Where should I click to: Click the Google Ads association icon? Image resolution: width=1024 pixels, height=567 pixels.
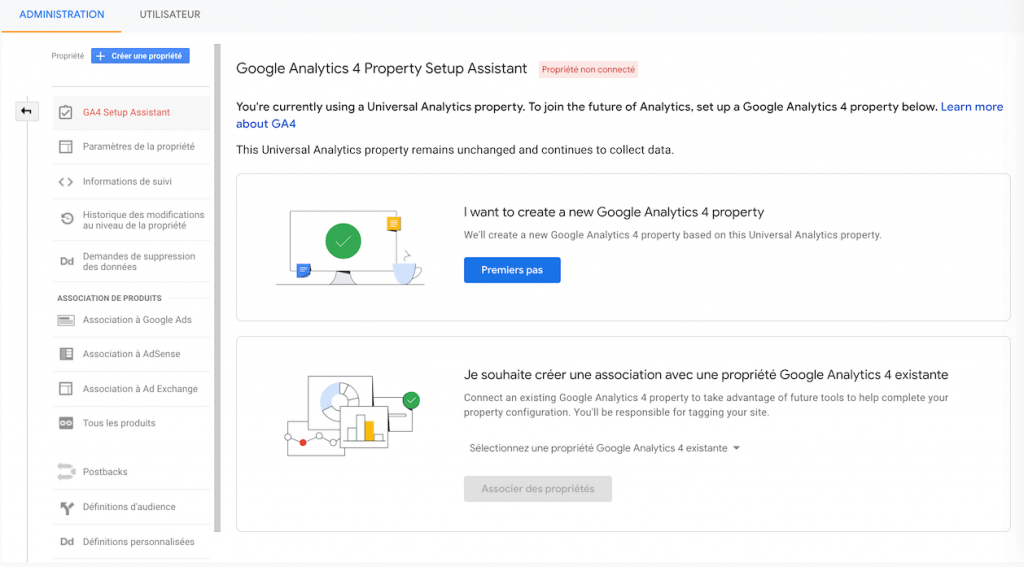(x=66, y=320)
